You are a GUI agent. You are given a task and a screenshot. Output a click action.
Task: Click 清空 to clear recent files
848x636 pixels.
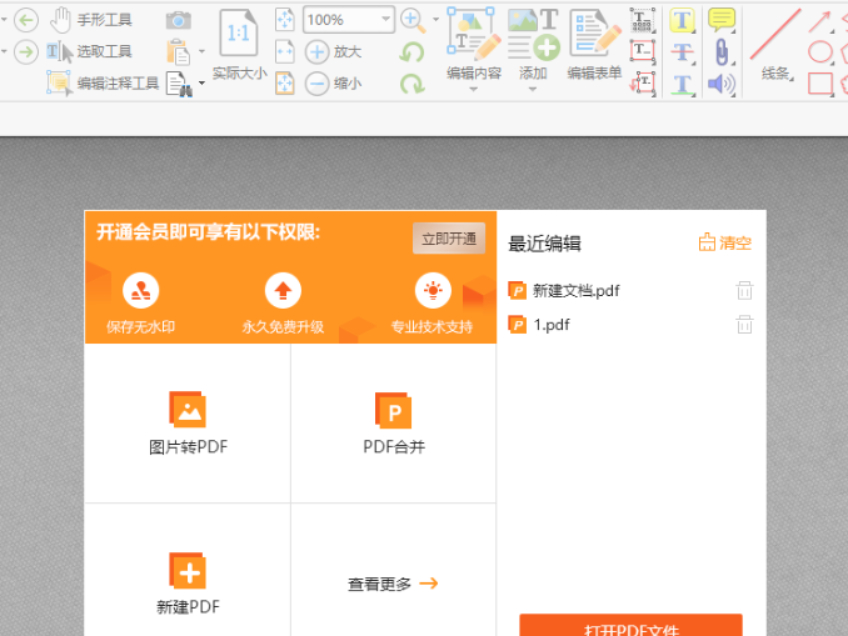click(725, 243)
